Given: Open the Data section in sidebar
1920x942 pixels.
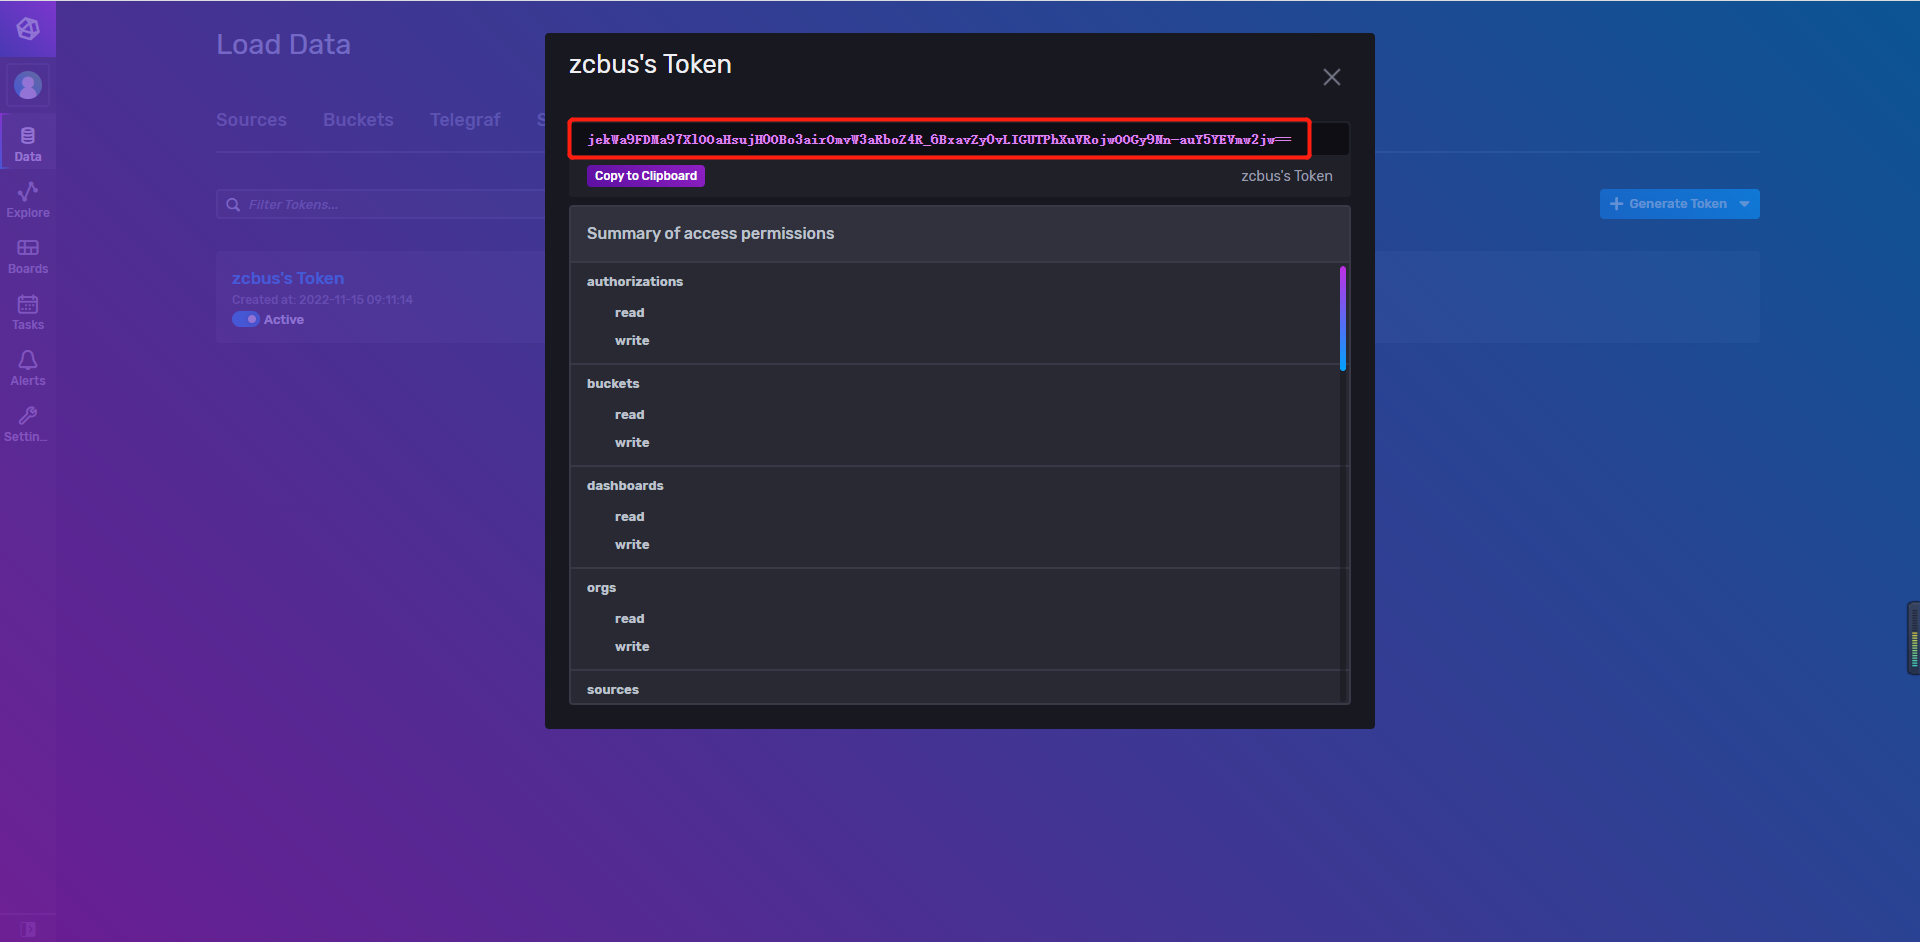Looking at the screenshot, I should 28,143.
